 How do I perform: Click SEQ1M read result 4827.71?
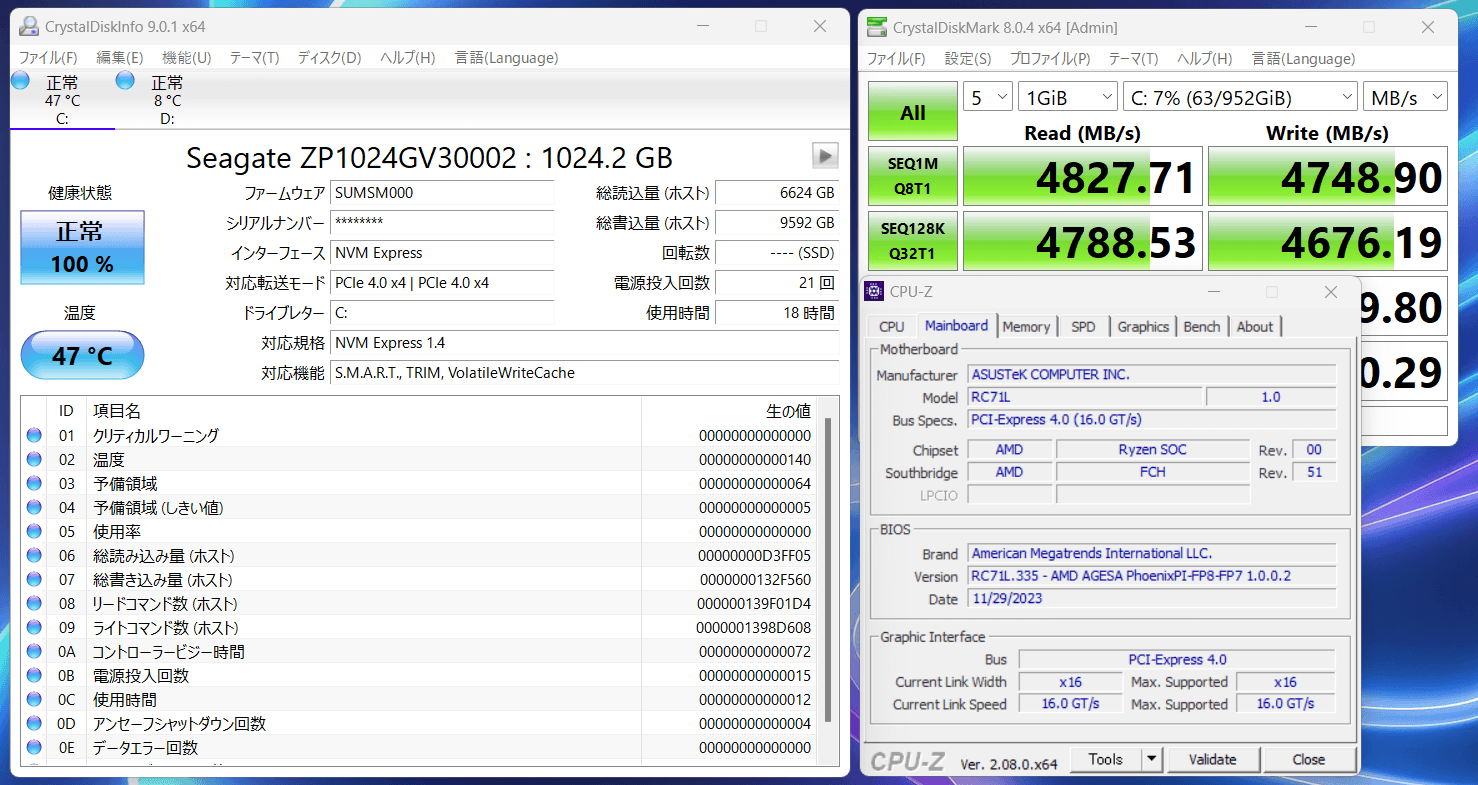(1083, 177)
